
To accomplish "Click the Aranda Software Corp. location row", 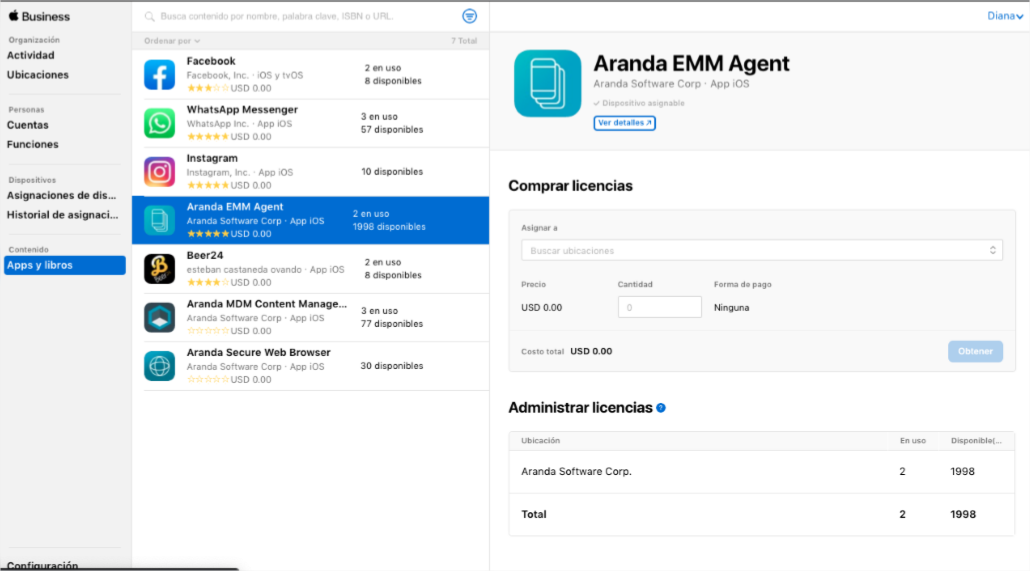I will [x=761, y=472].
